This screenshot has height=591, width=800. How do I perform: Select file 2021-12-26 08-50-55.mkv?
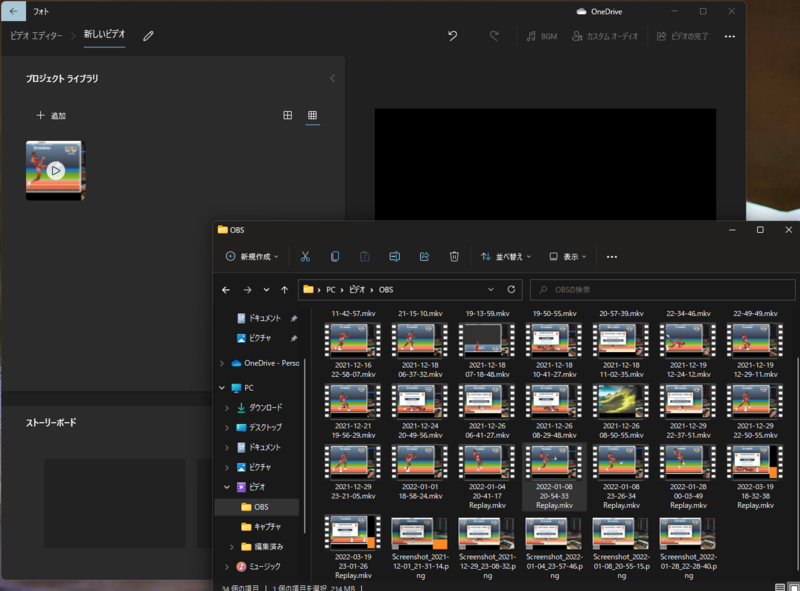click(x=621, y=412)
